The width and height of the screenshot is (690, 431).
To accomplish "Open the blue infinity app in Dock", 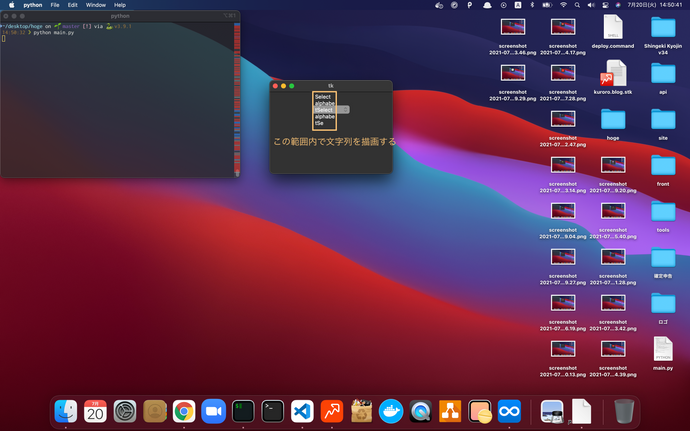I will pyautogui.click(x=509, y=411).
